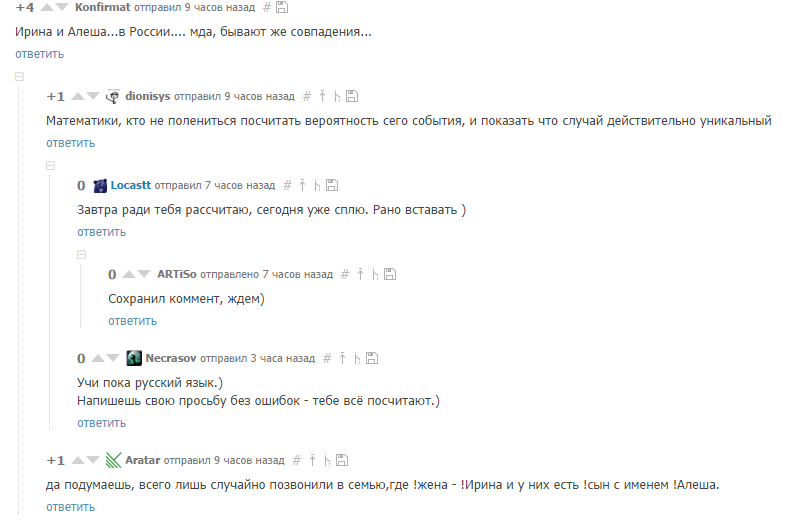Image resolution: width=809 pixels, height=521 pixels.
Task: Save Konfirmat's comment with floppy icon
Action: (282, 7)
